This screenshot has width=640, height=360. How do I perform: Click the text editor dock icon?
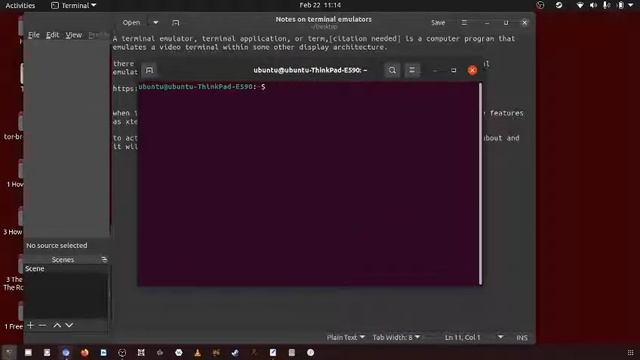[x=273, y=353]
